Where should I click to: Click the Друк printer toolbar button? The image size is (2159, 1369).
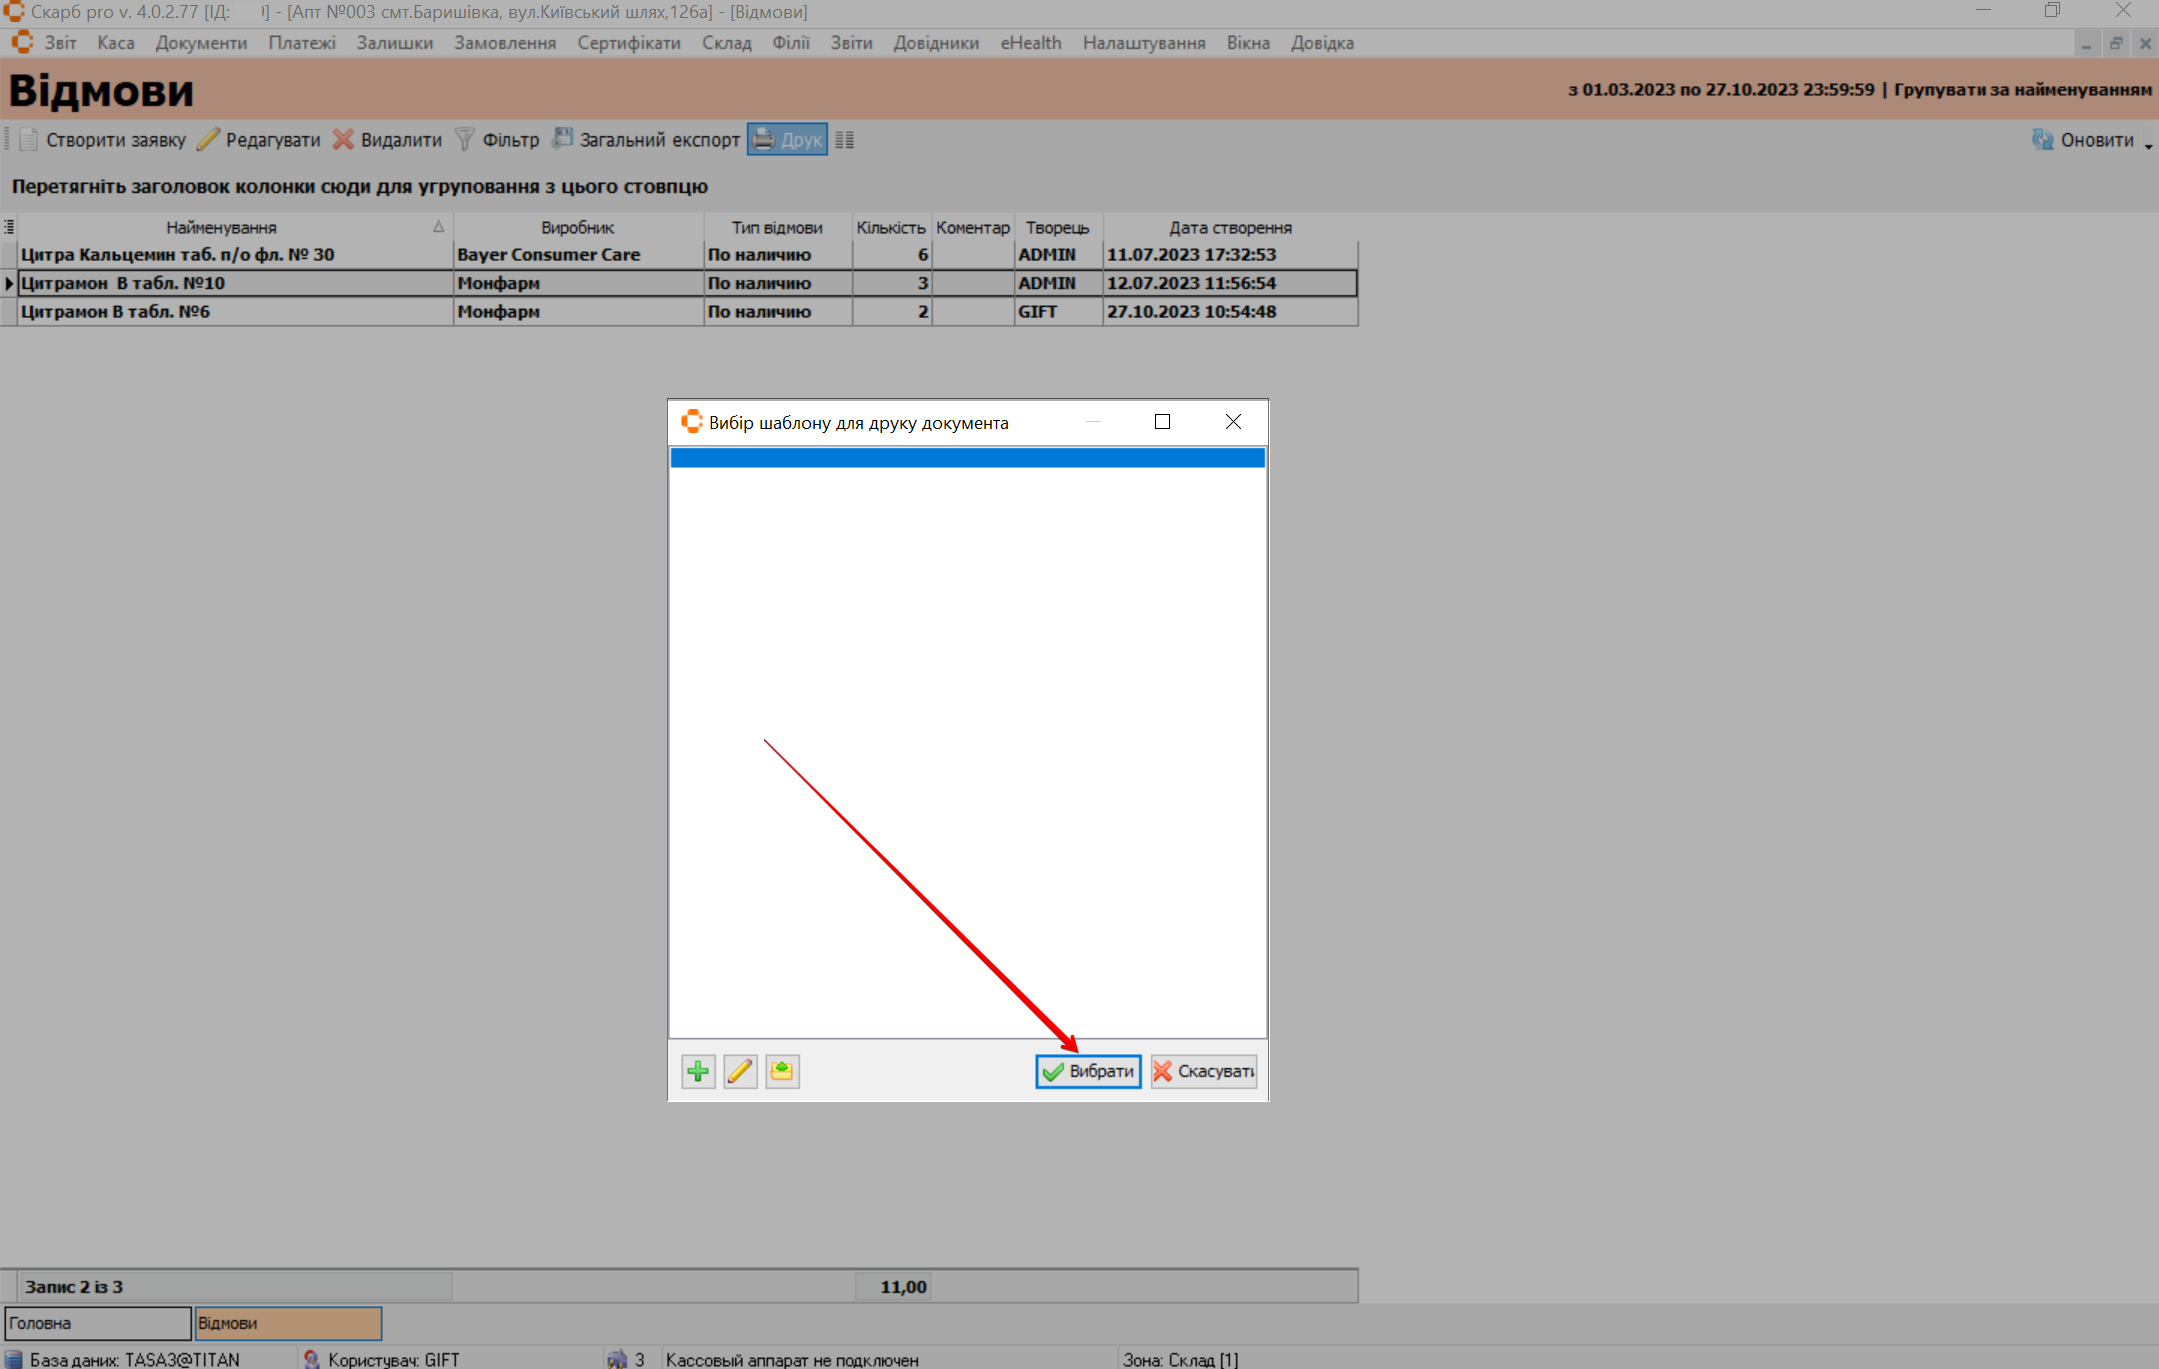787,140
